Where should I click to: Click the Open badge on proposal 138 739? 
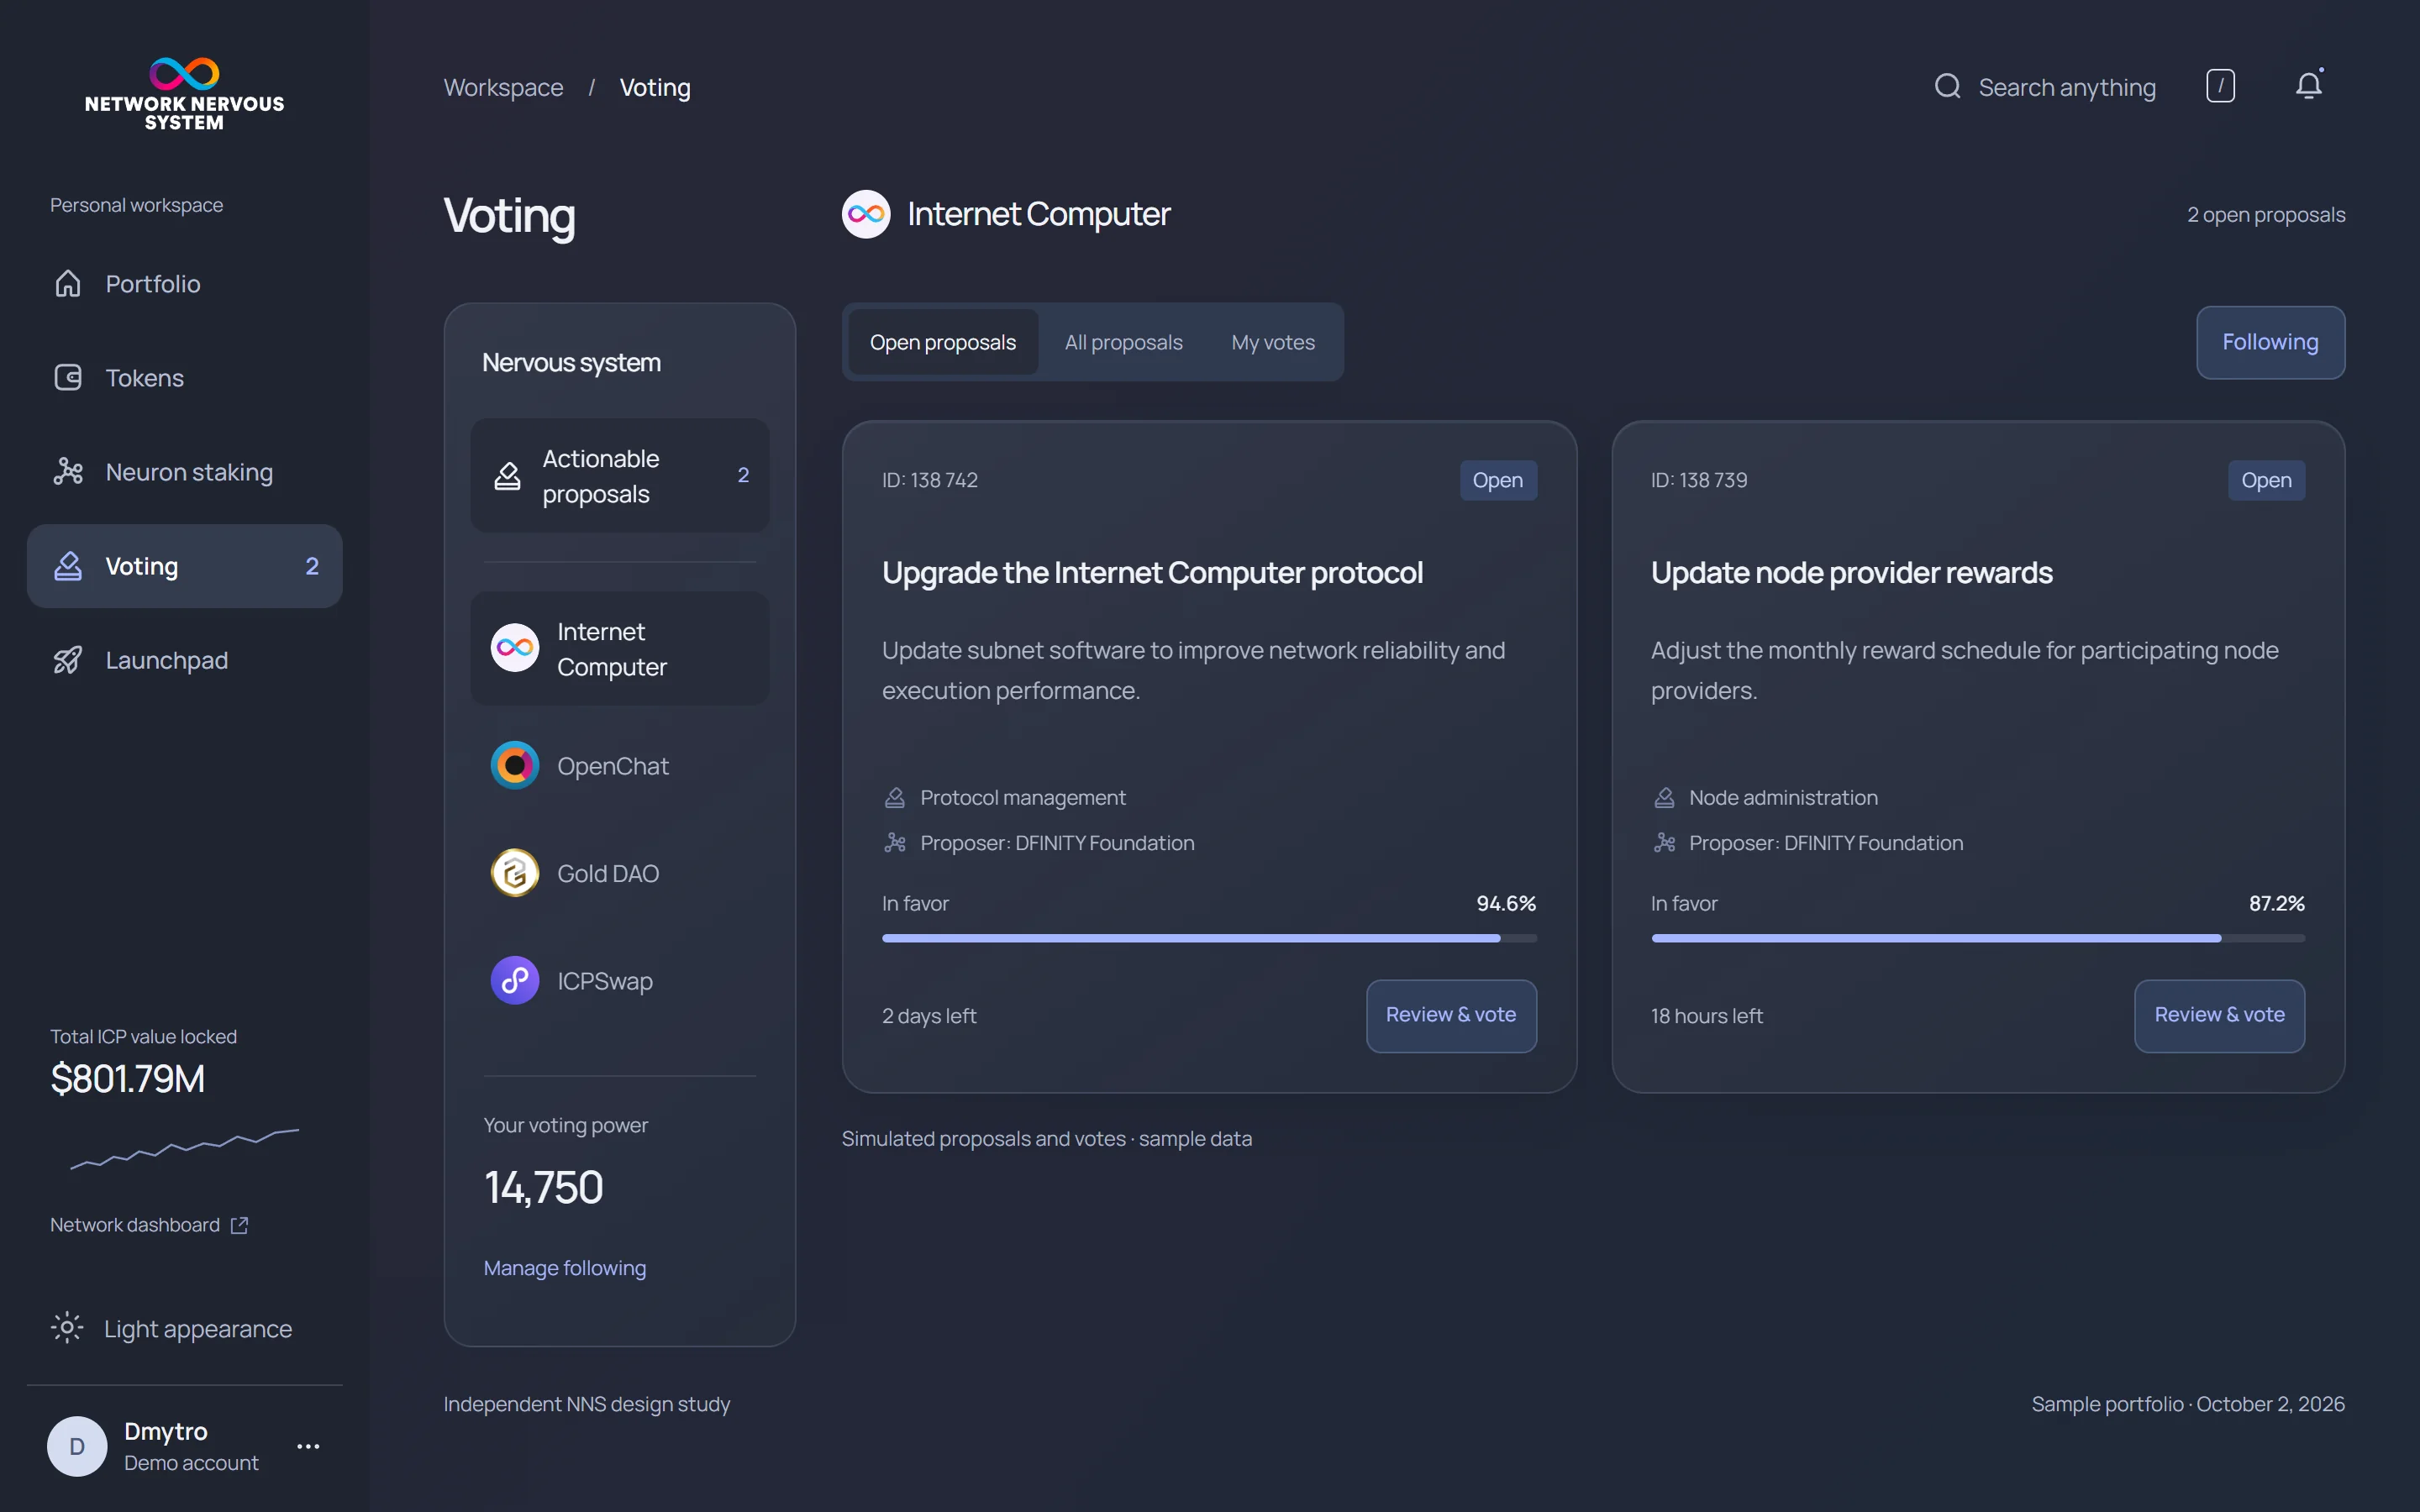2266,480
